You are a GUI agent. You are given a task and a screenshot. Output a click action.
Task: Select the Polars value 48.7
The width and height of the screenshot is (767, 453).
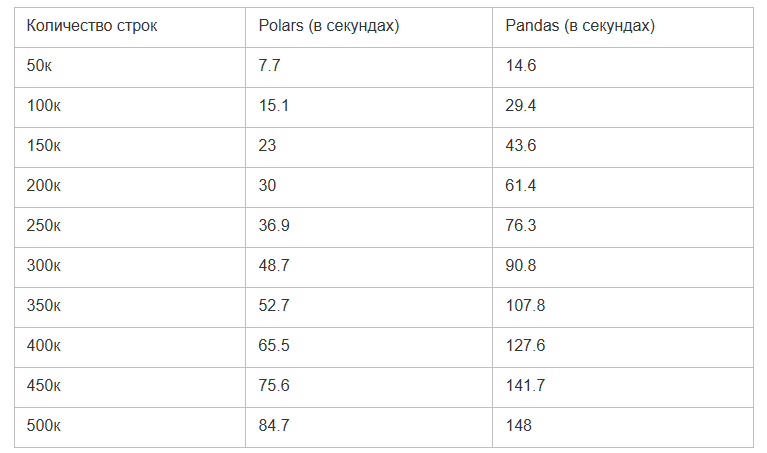[x=274, y=266]
